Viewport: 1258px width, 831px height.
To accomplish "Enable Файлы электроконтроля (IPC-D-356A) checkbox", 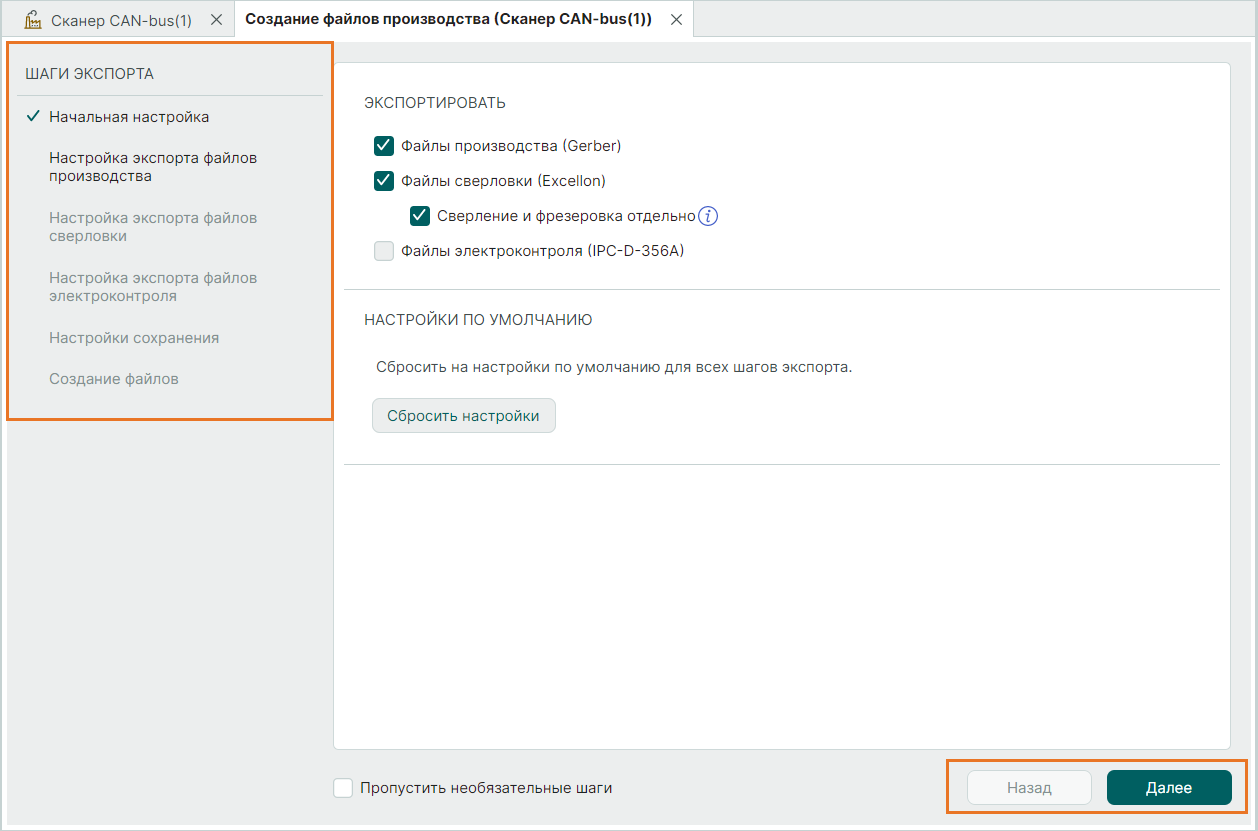I will click(x=384, y=251).
